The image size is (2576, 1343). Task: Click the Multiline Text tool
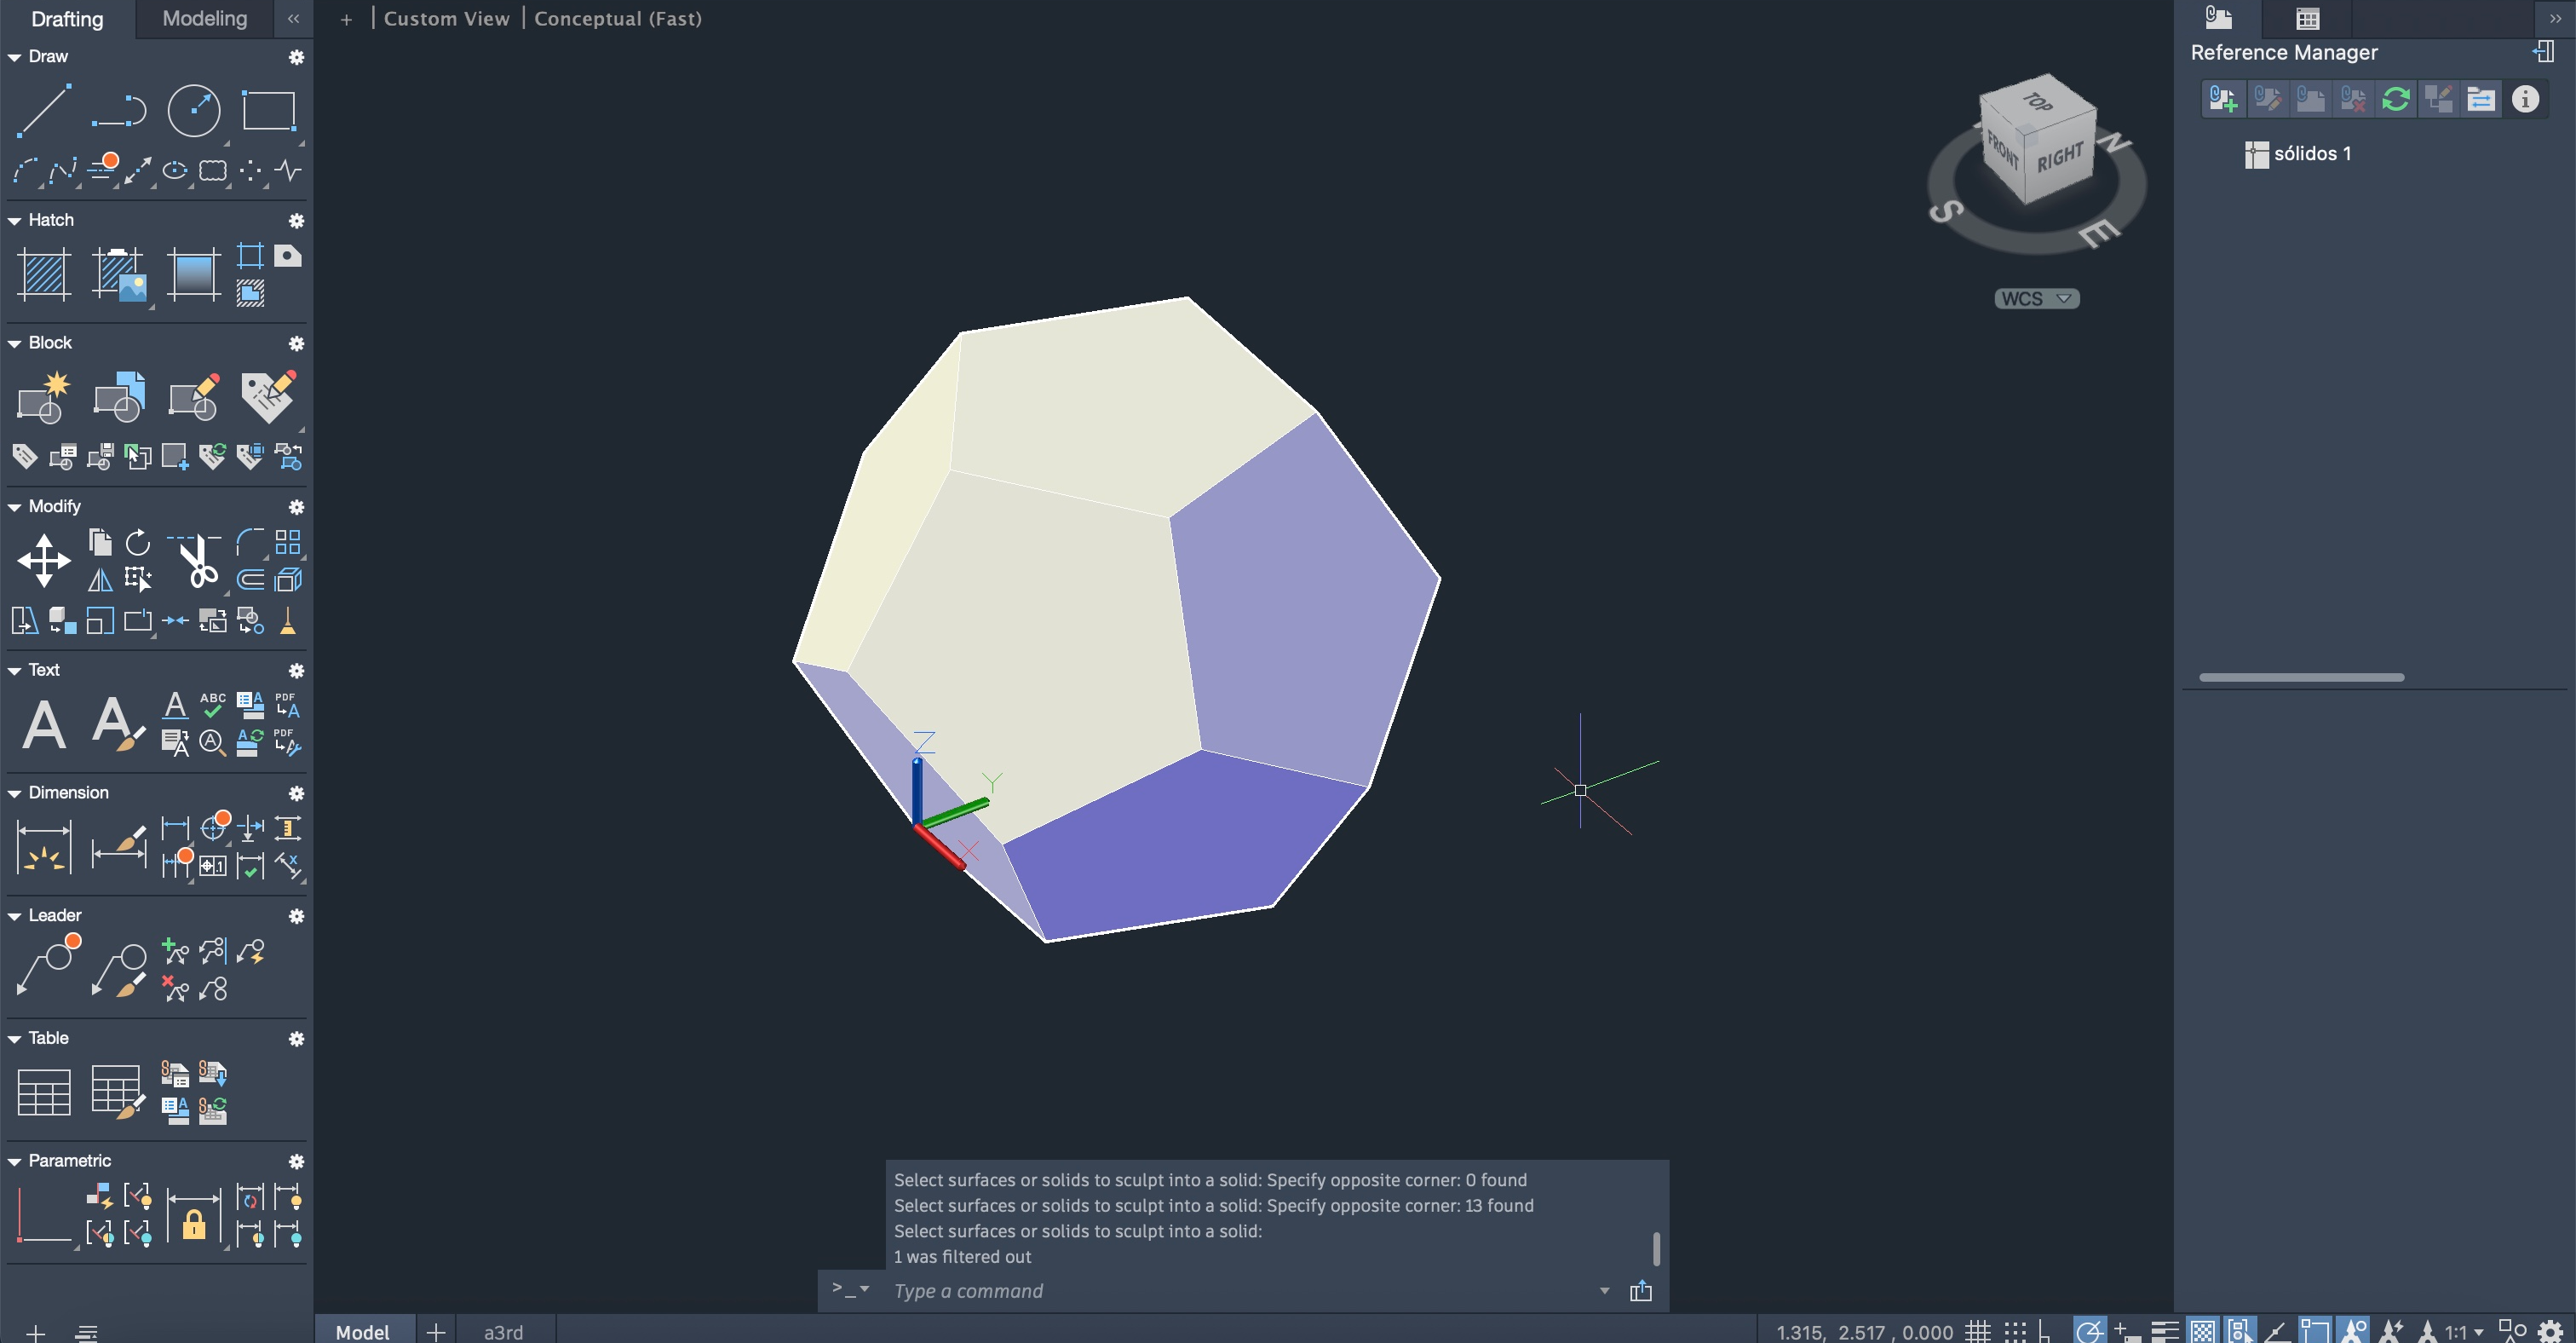tap(44, 724)
